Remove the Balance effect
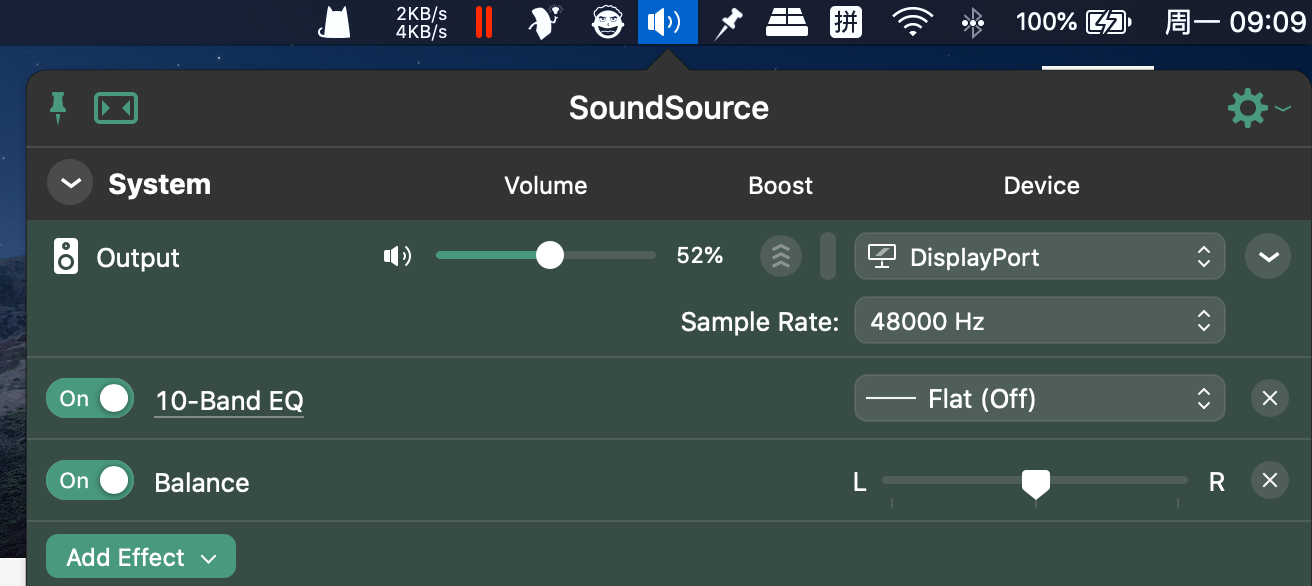The image size is (1312, 586). (1269, 481)
